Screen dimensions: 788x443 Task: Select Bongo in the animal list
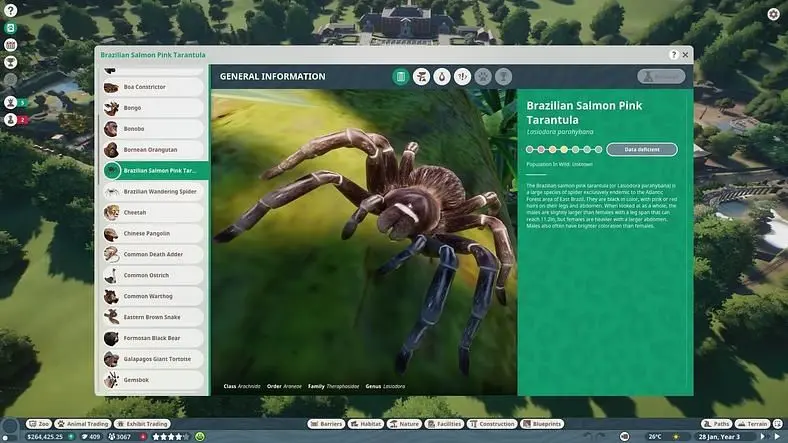(154, 108)
